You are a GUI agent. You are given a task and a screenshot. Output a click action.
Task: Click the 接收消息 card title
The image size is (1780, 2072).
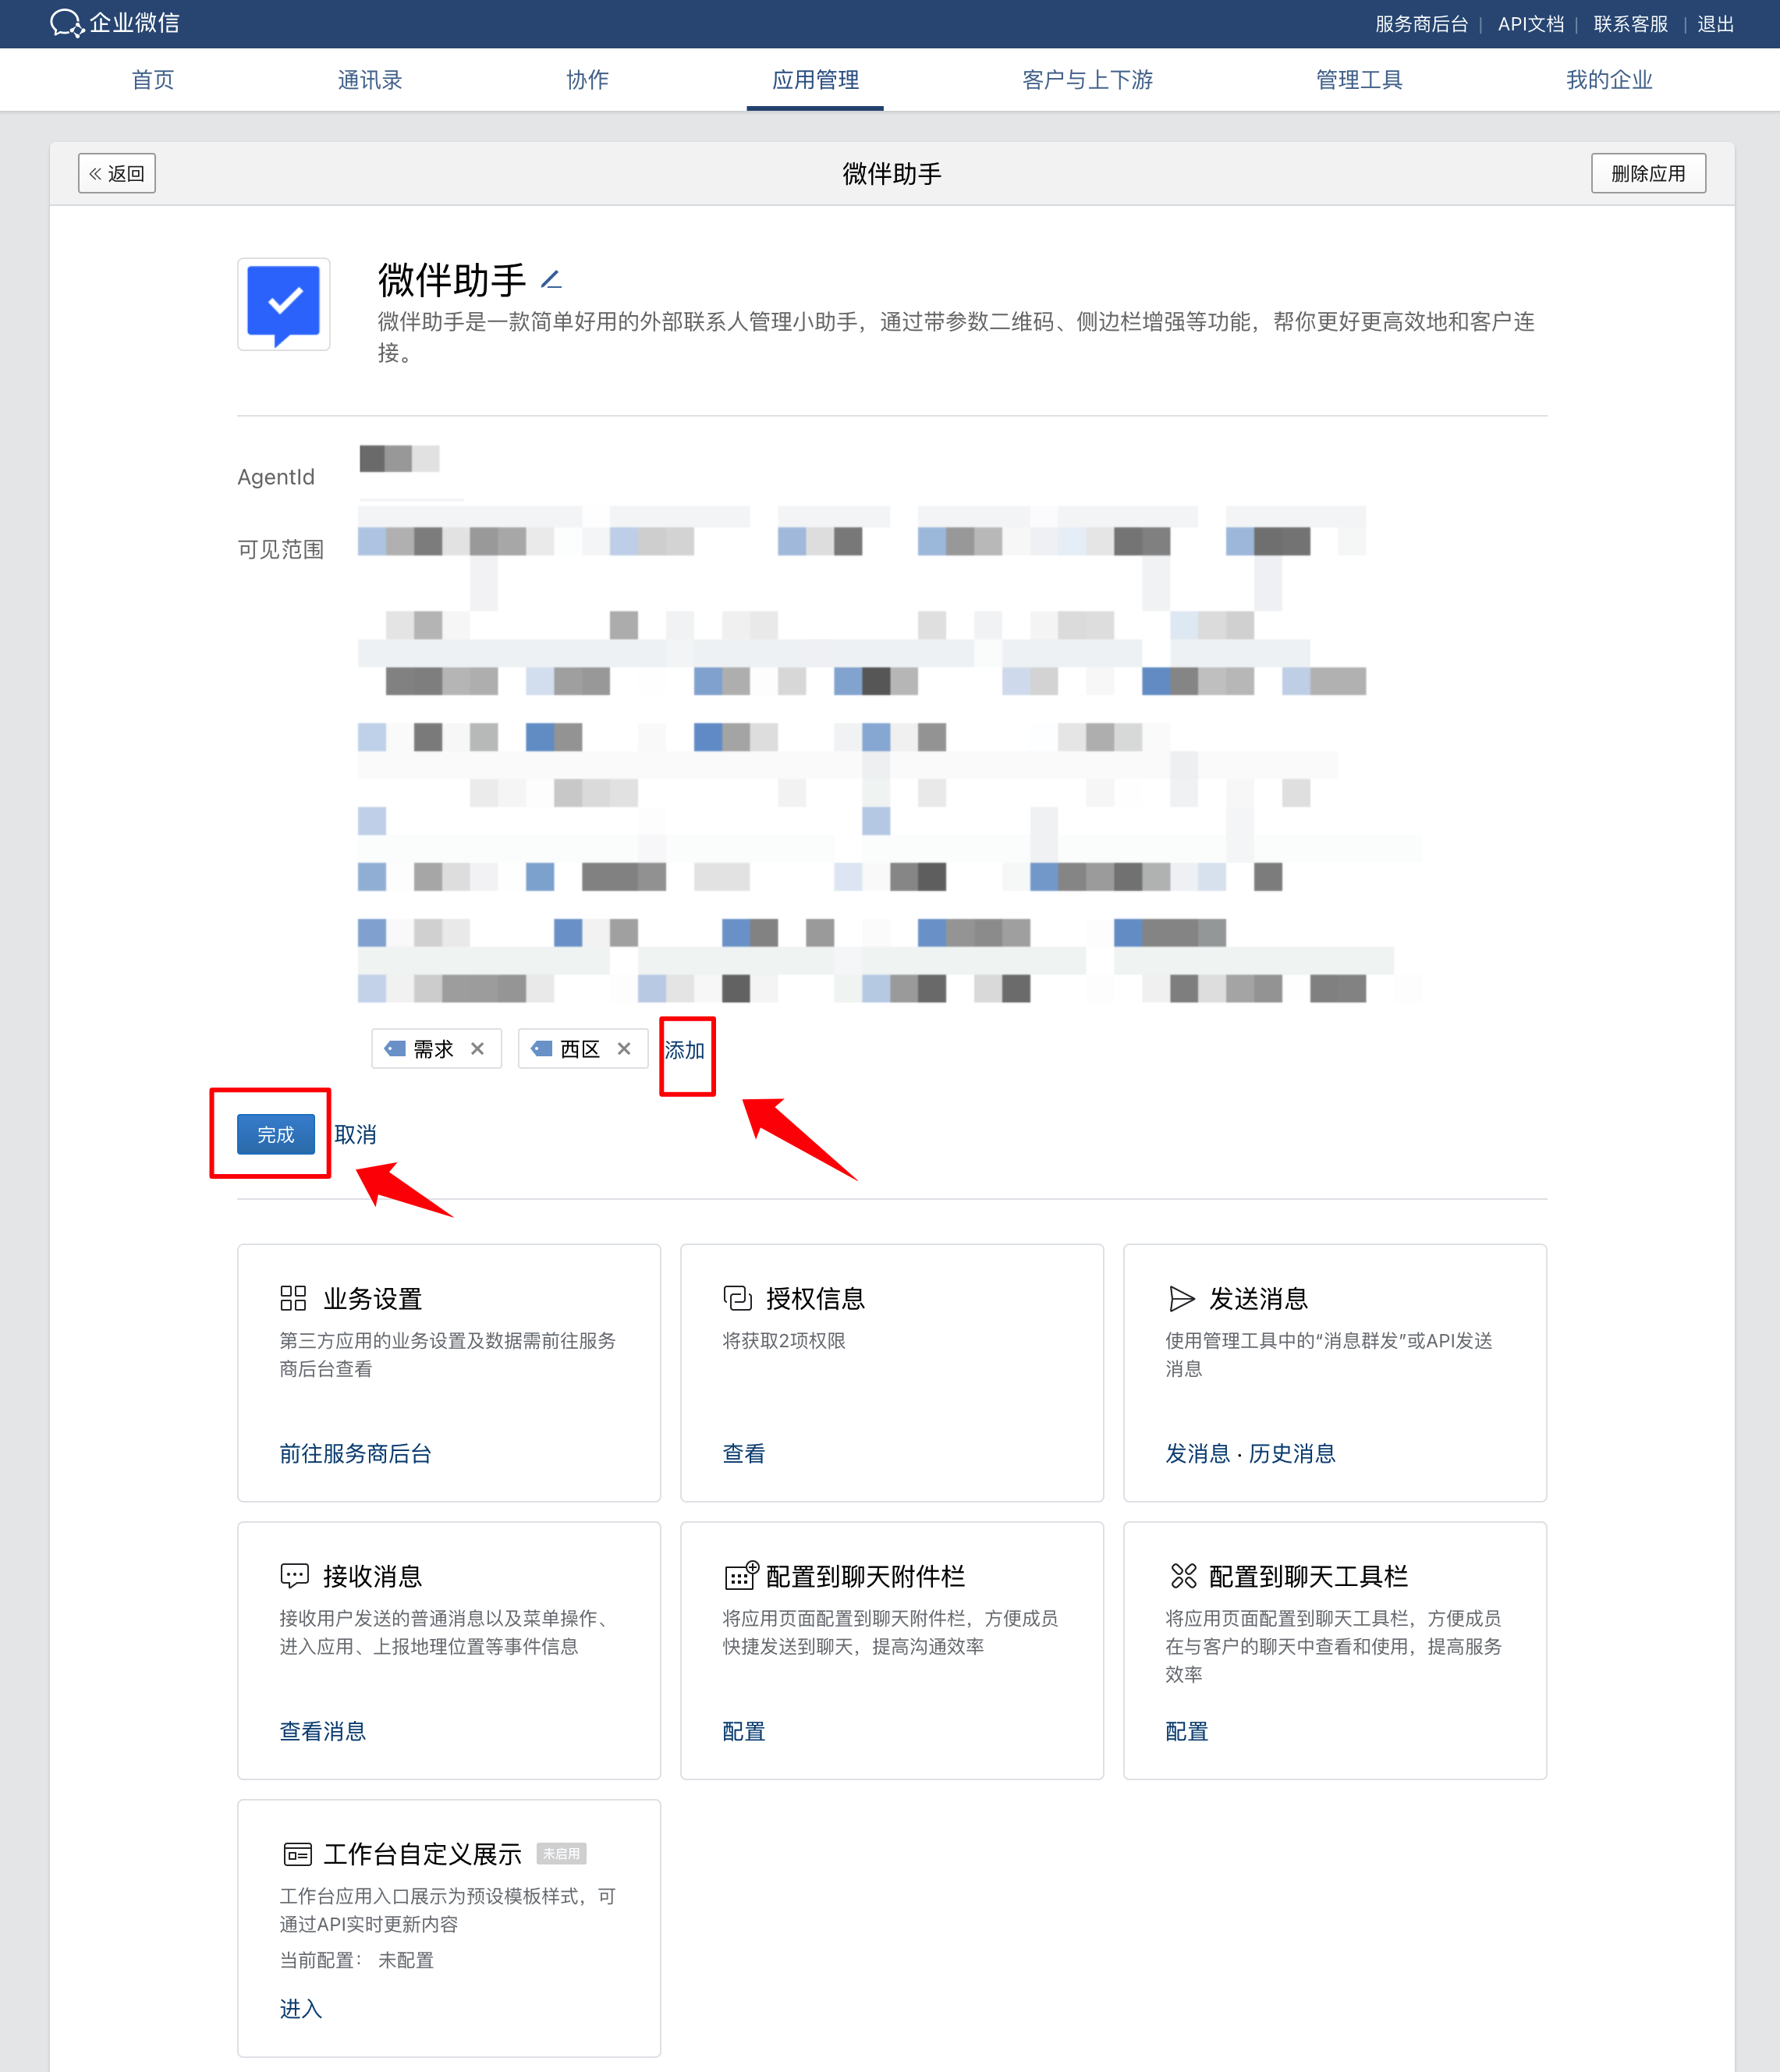[x=373, y=1576]
